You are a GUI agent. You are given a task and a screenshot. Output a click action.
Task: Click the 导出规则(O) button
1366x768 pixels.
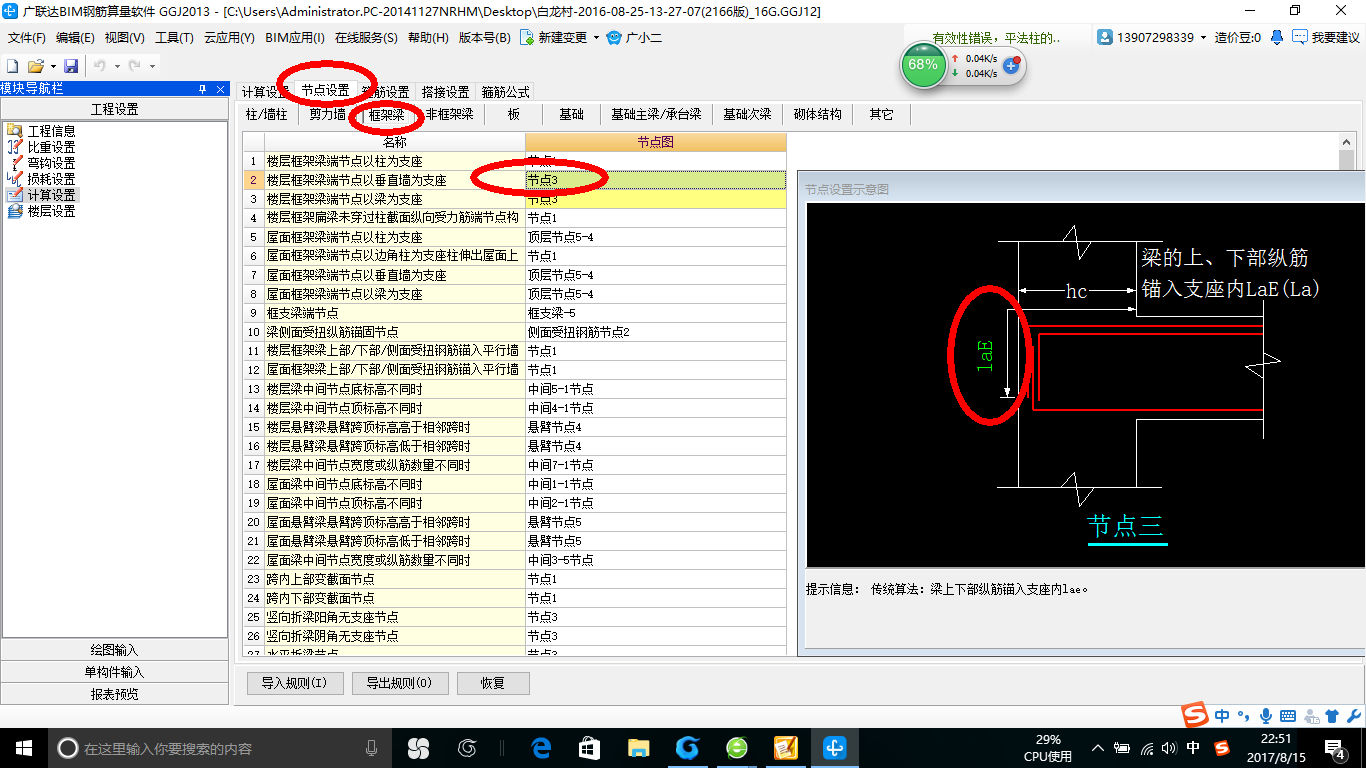coord(399,683)
